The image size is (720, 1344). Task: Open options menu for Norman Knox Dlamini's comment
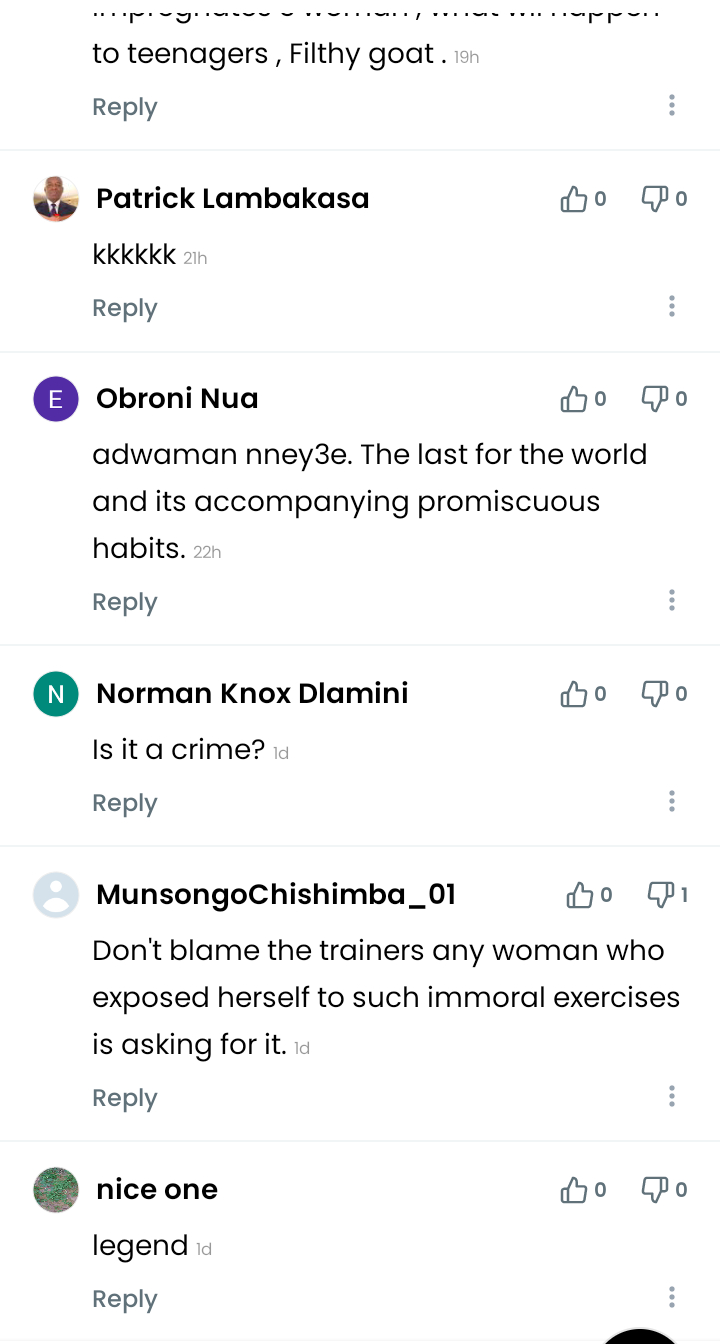coord(672,801)
